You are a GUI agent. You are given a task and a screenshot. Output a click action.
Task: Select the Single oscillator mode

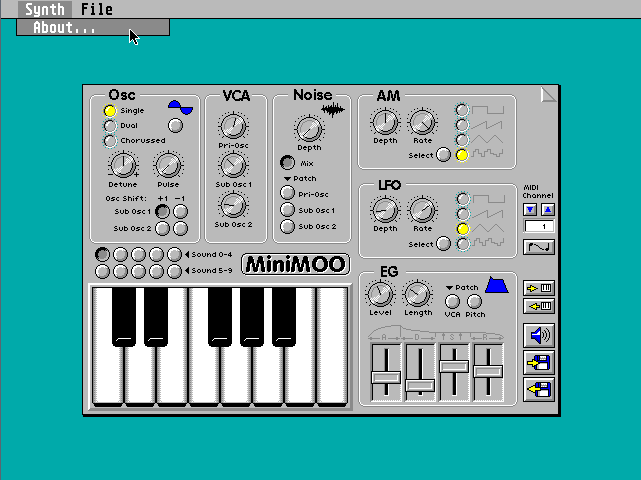[110, 110]
